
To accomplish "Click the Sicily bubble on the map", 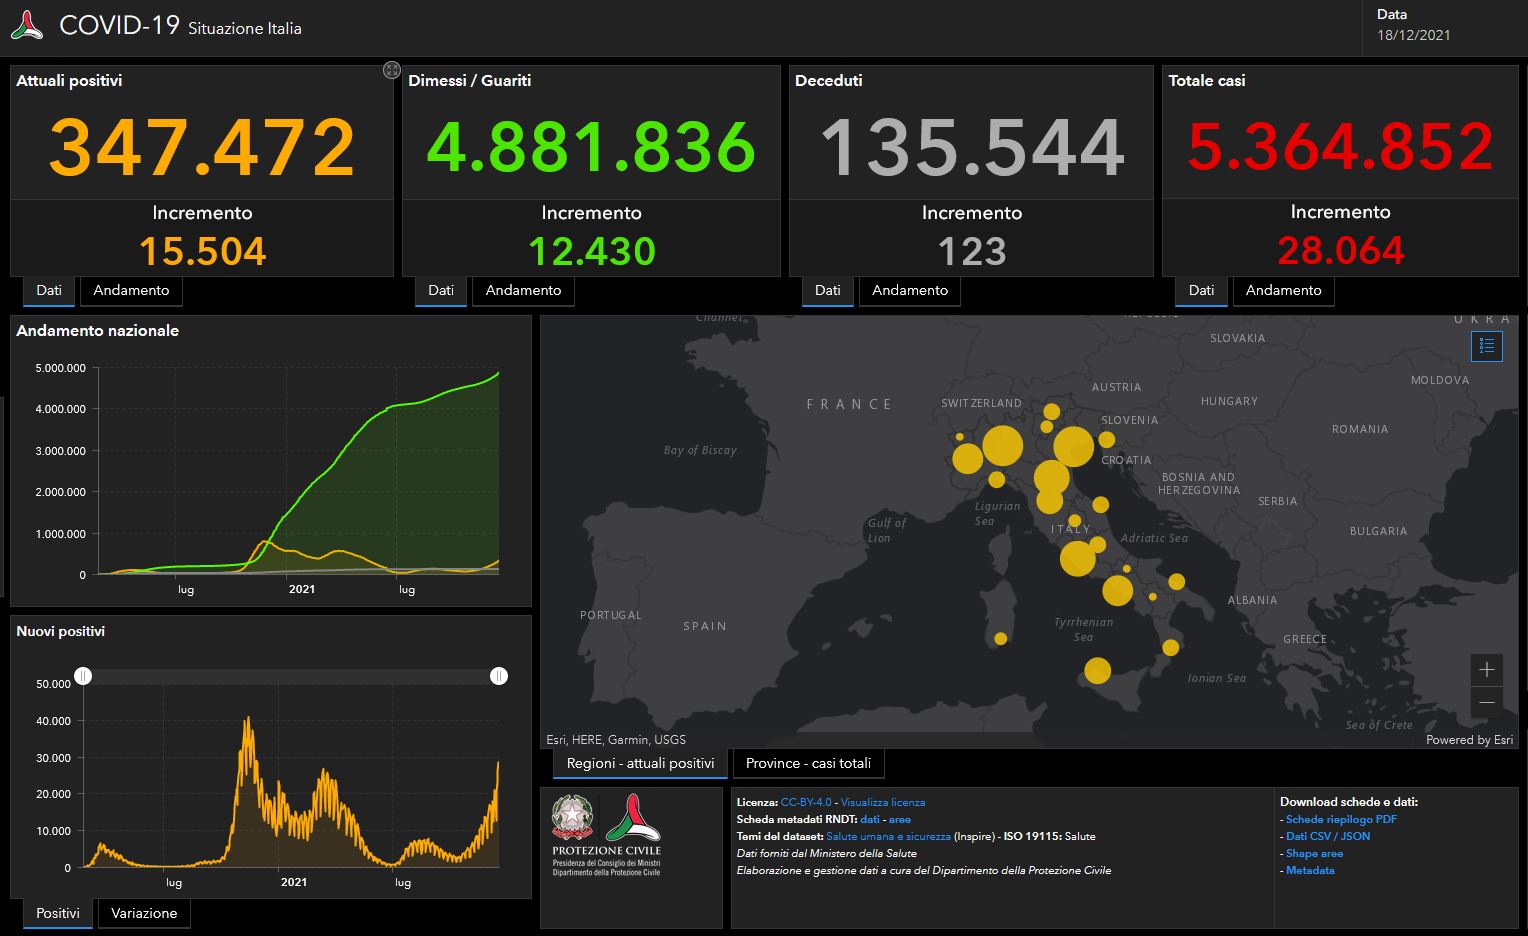I will 1097,670.
